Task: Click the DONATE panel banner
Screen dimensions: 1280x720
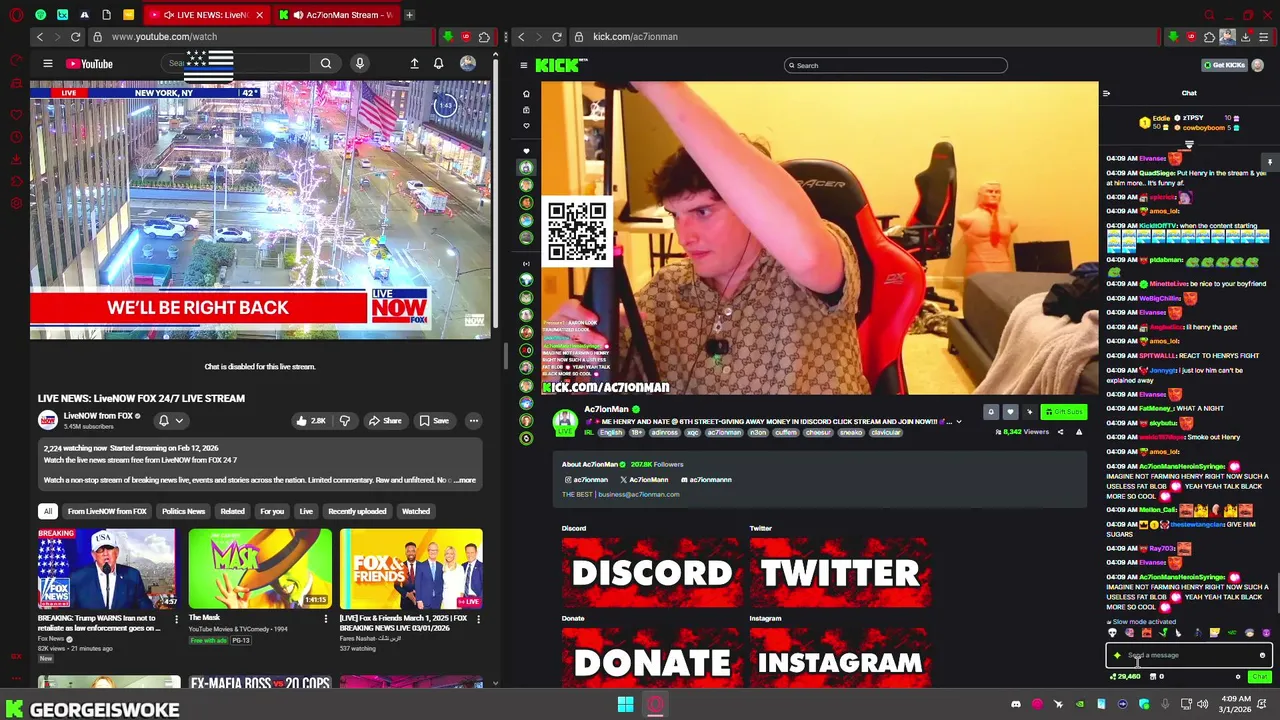Action: click(x=652, y=659)
